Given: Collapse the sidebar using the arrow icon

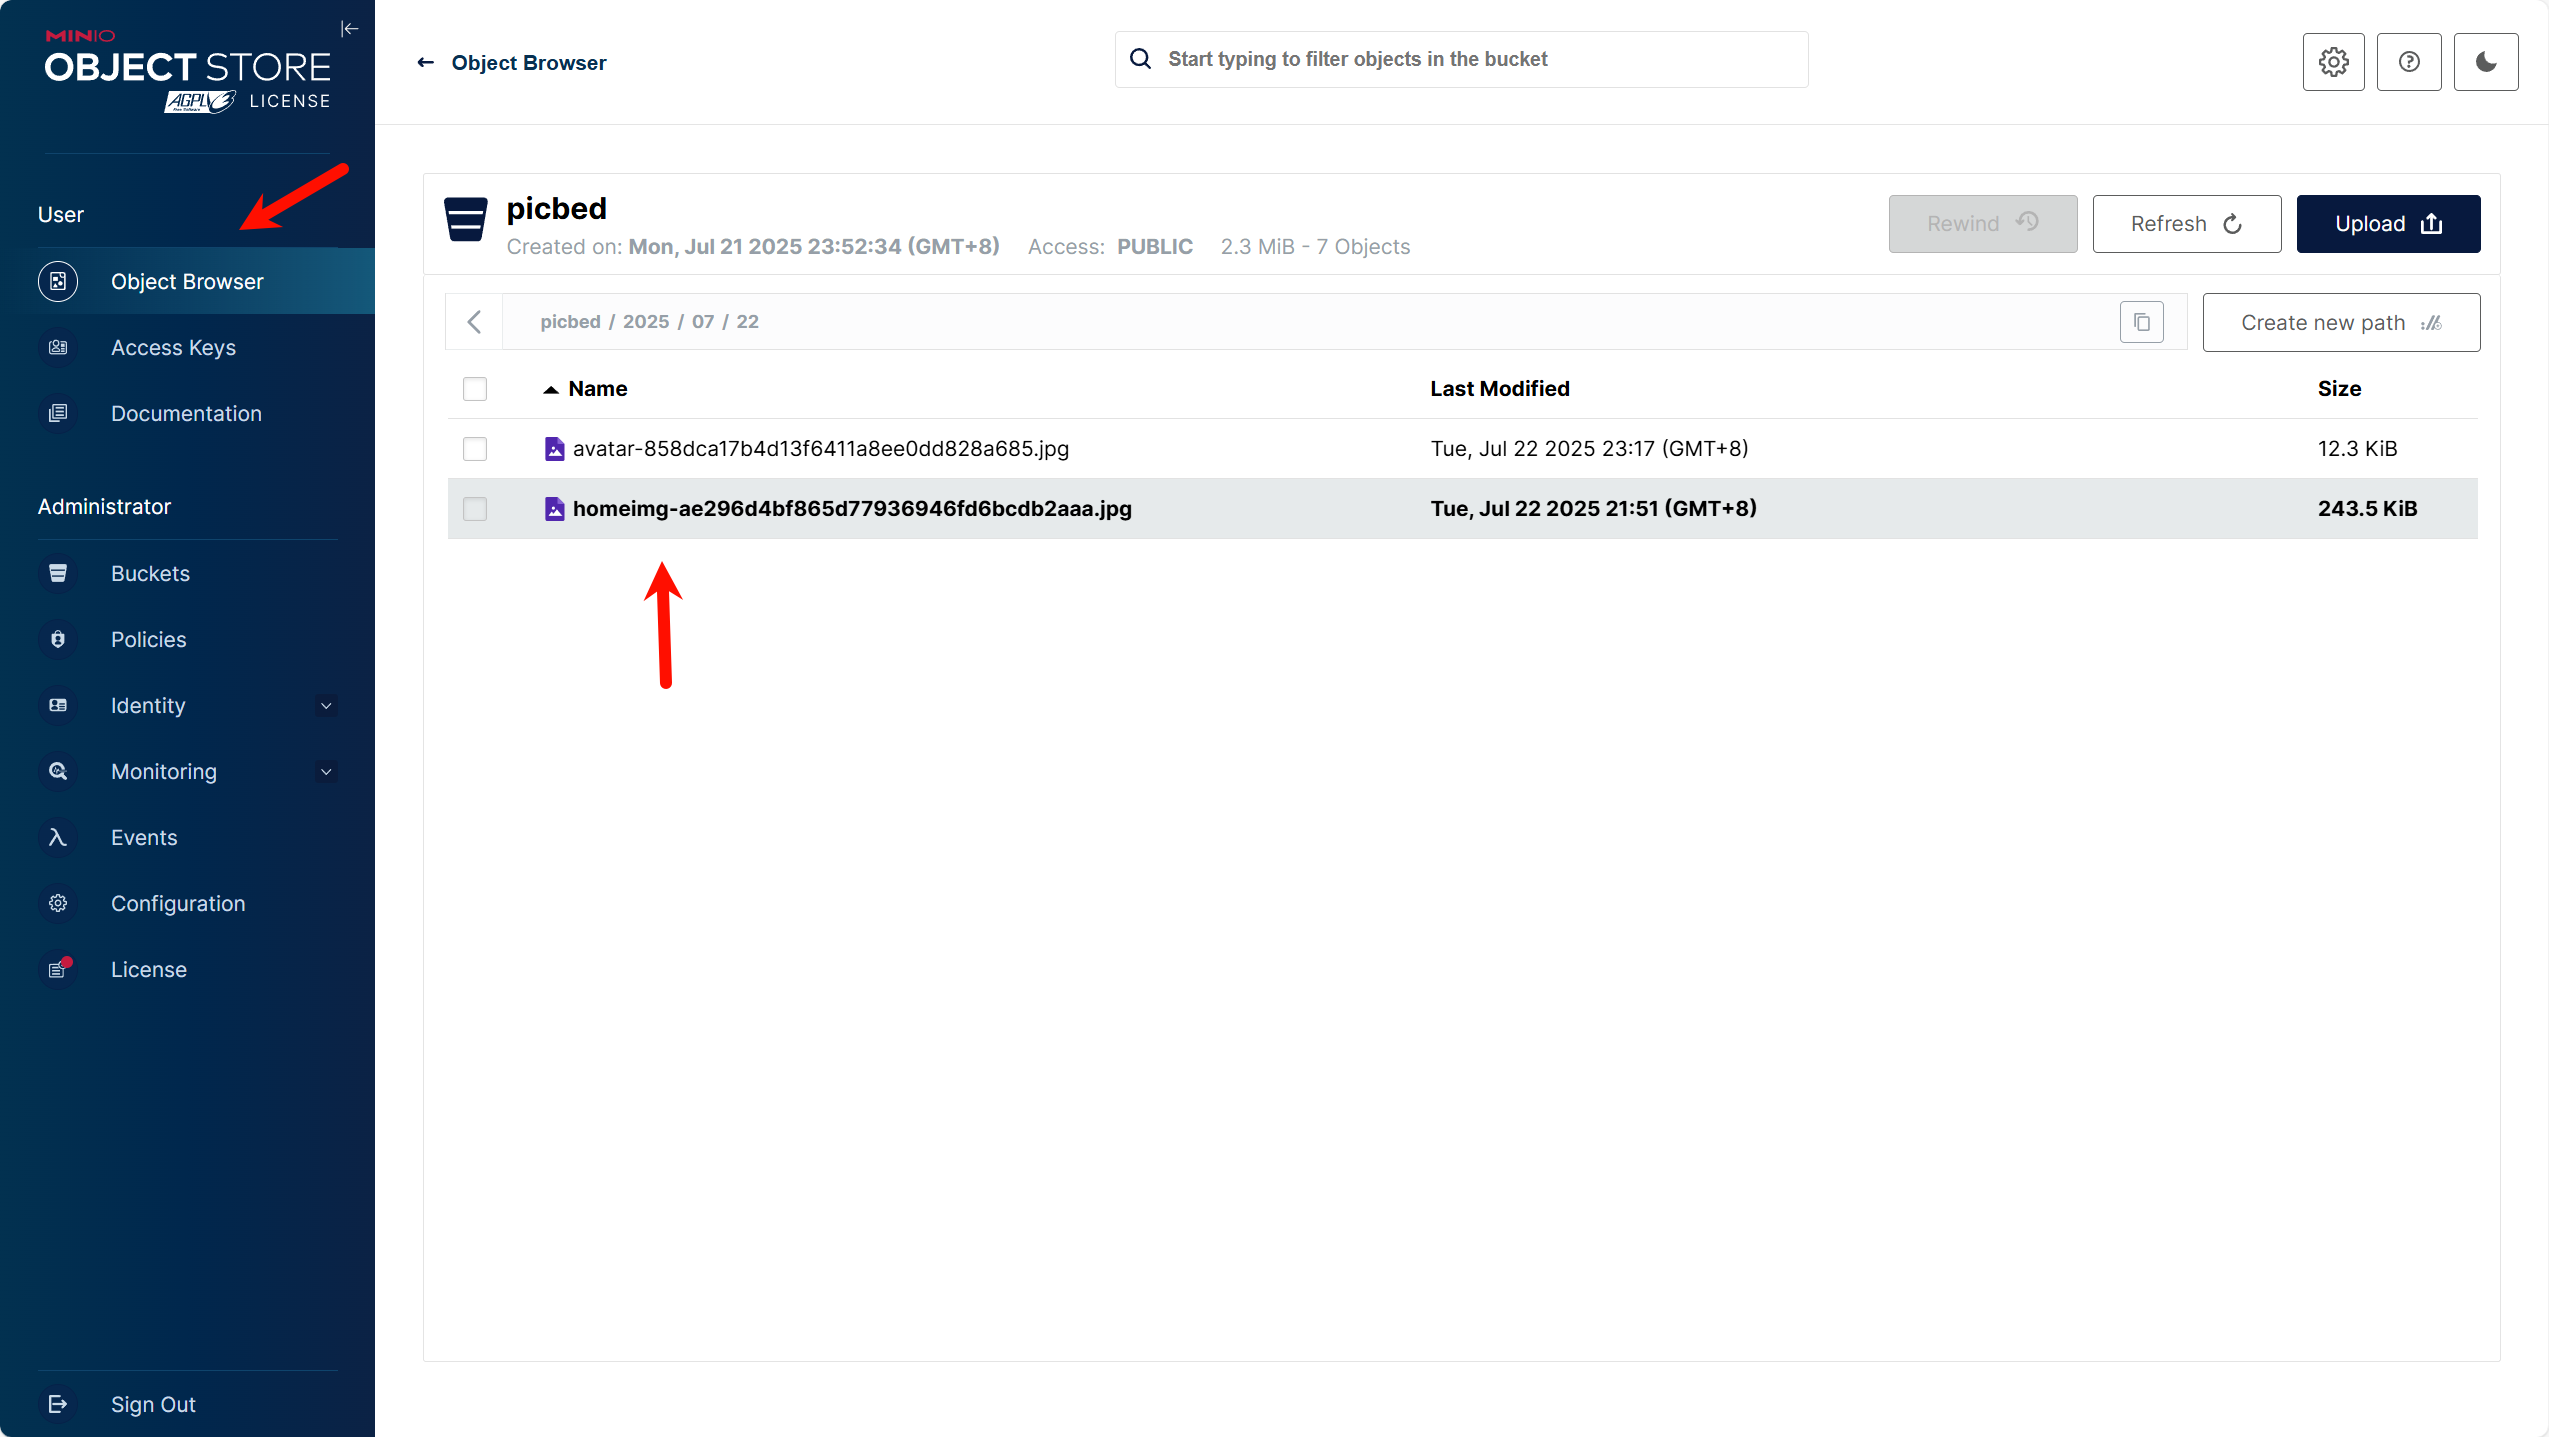Looking at the screenshot, I should click(x=349, y=29).
